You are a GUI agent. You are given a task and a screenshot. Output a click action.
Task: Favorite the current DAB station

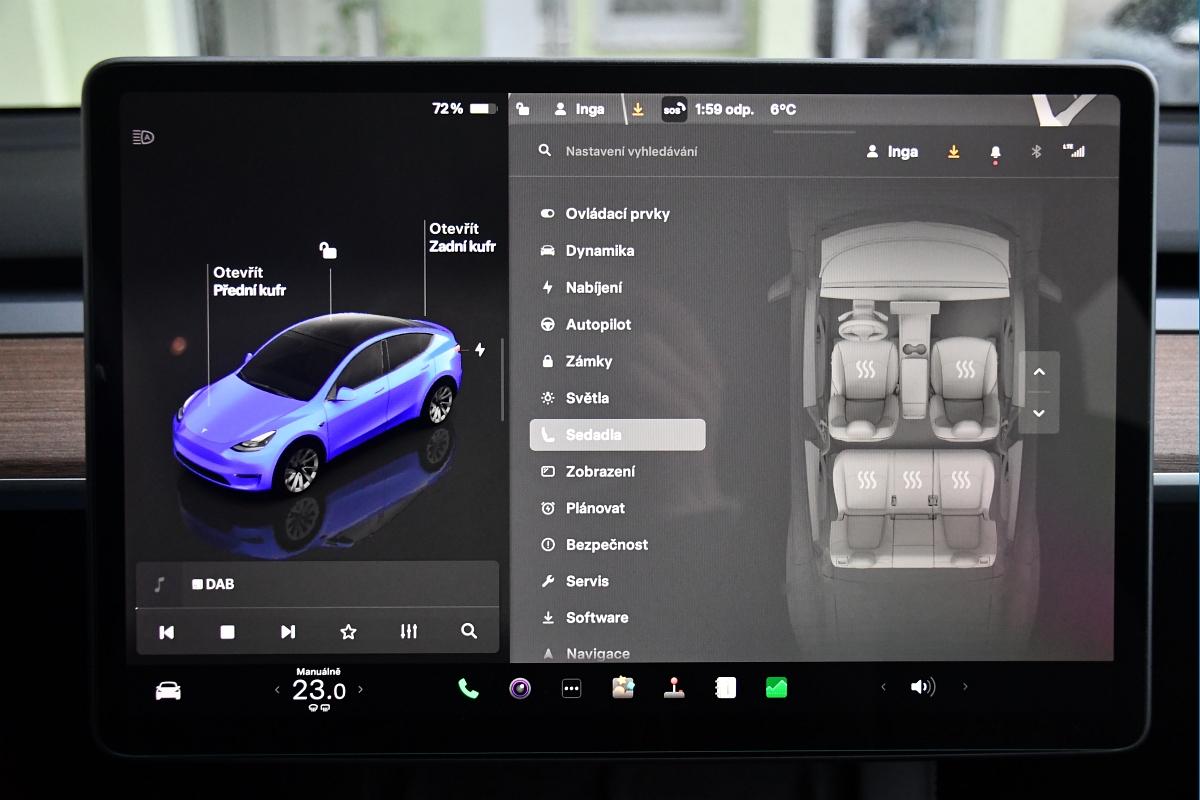pyautogui.click(x=348, y=632)
